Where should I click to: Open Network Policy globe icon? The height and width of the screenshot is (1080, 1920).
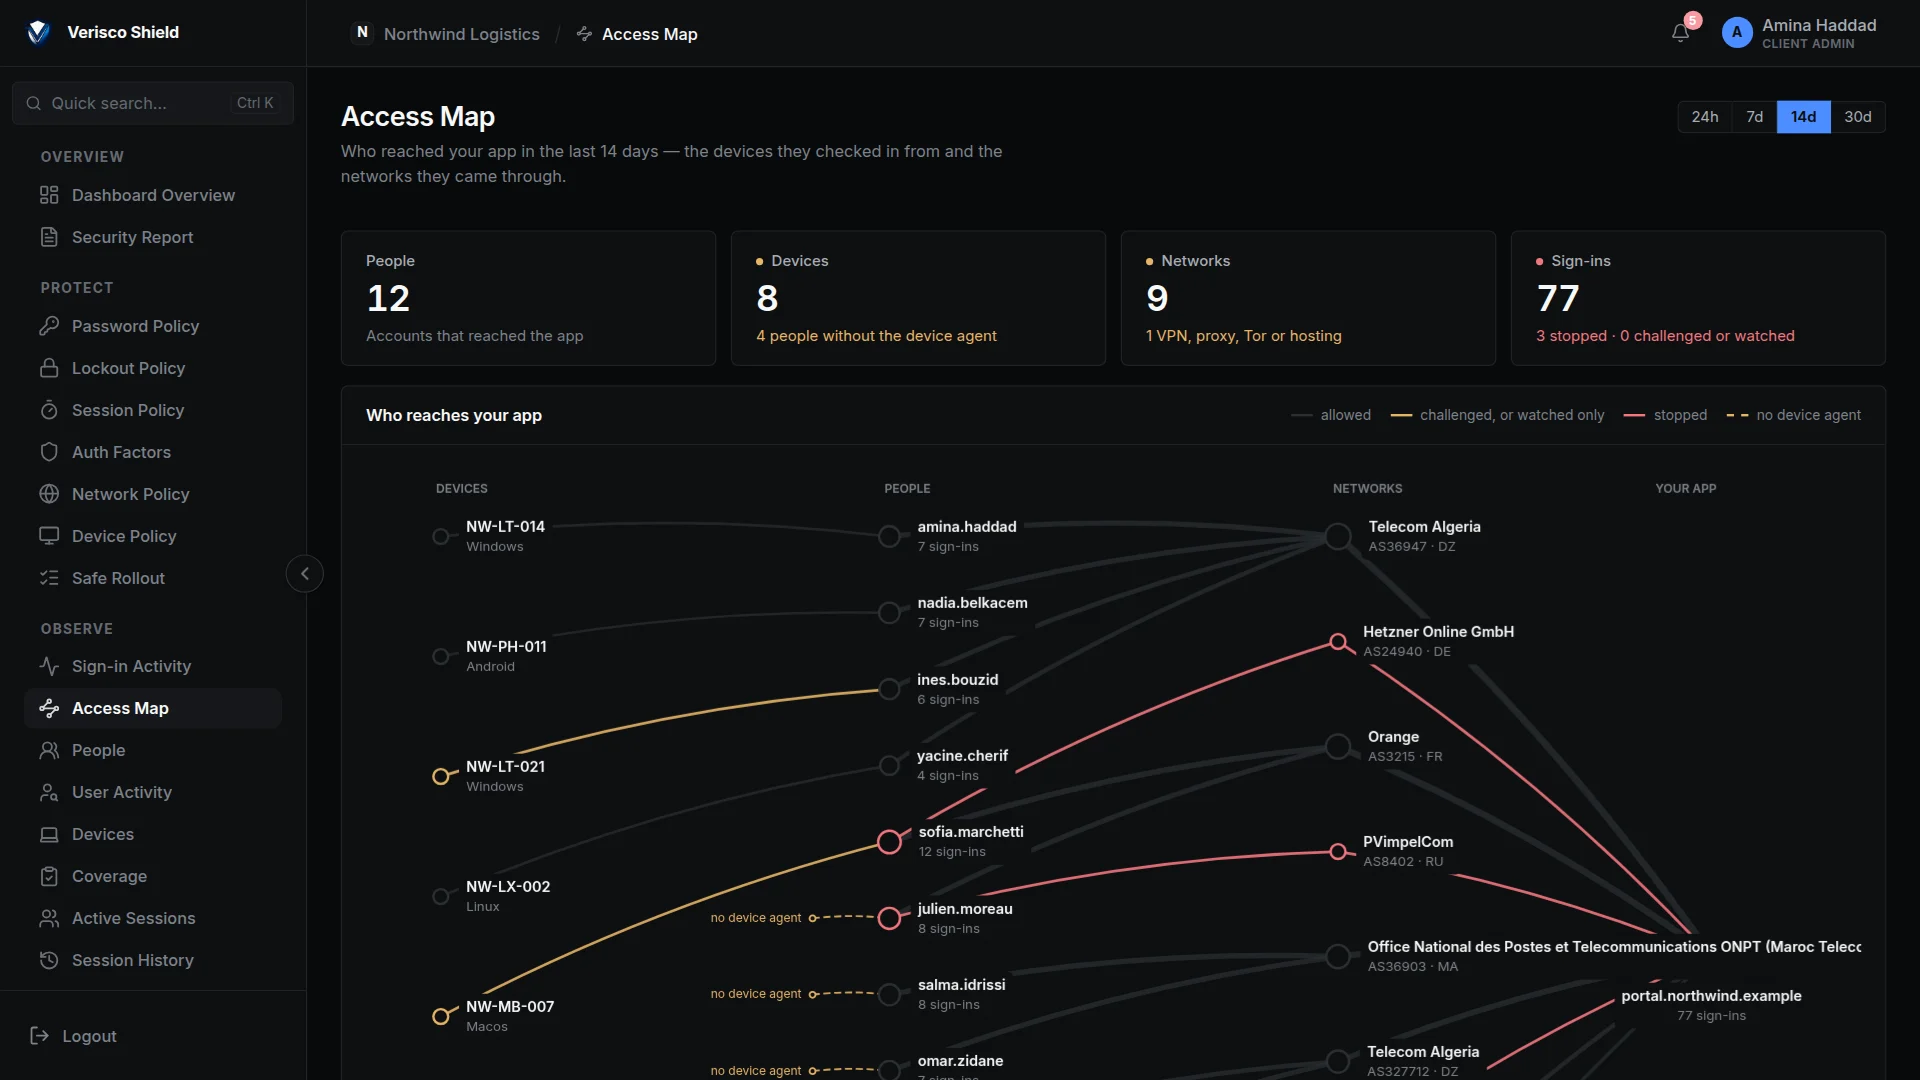tap(49, 494)
